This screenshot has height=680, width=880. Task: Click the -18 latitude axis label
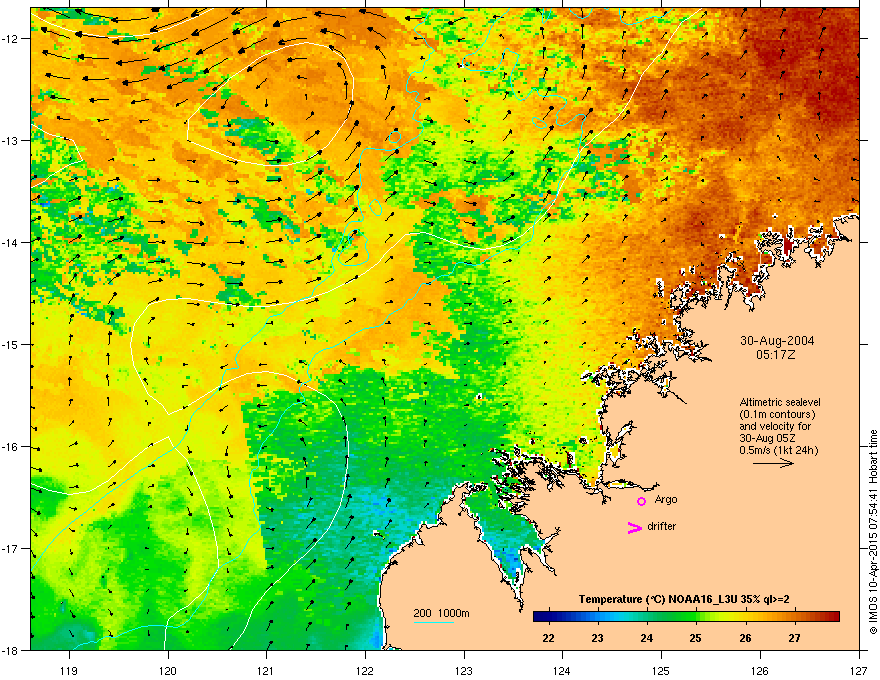click(x=10, y=651)
